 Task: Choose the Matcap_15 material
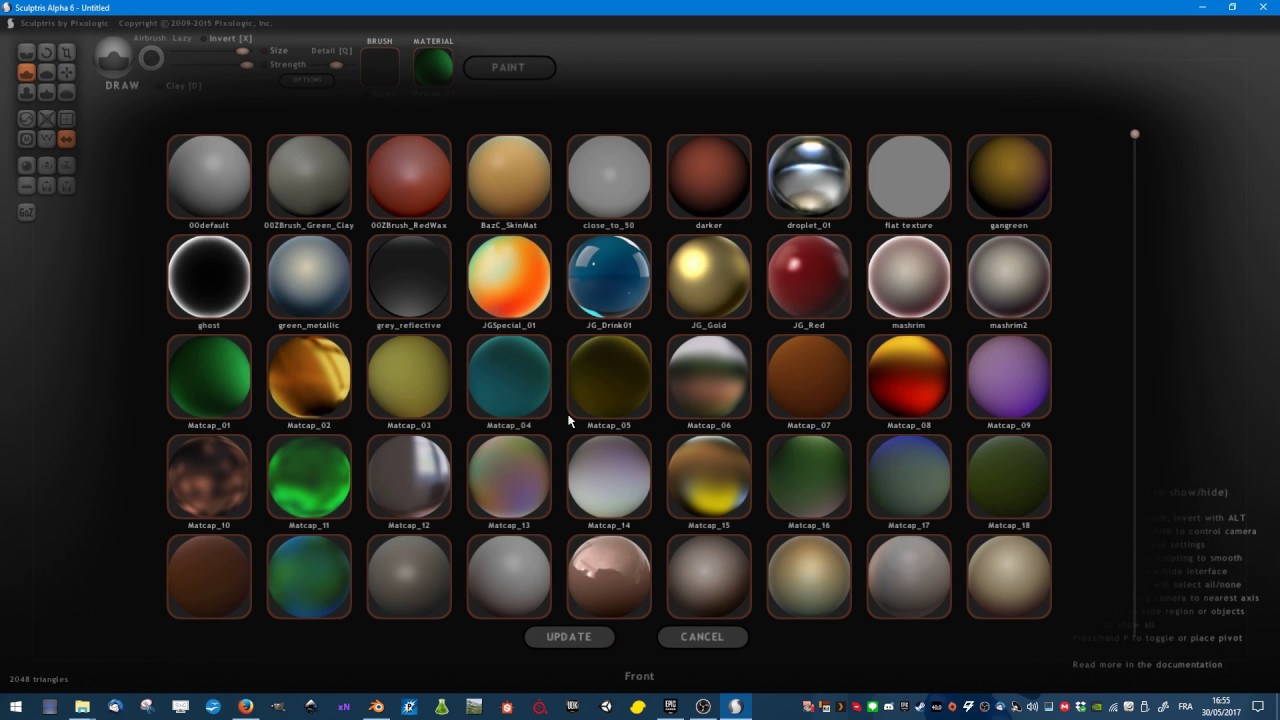(x=709, y=477)
